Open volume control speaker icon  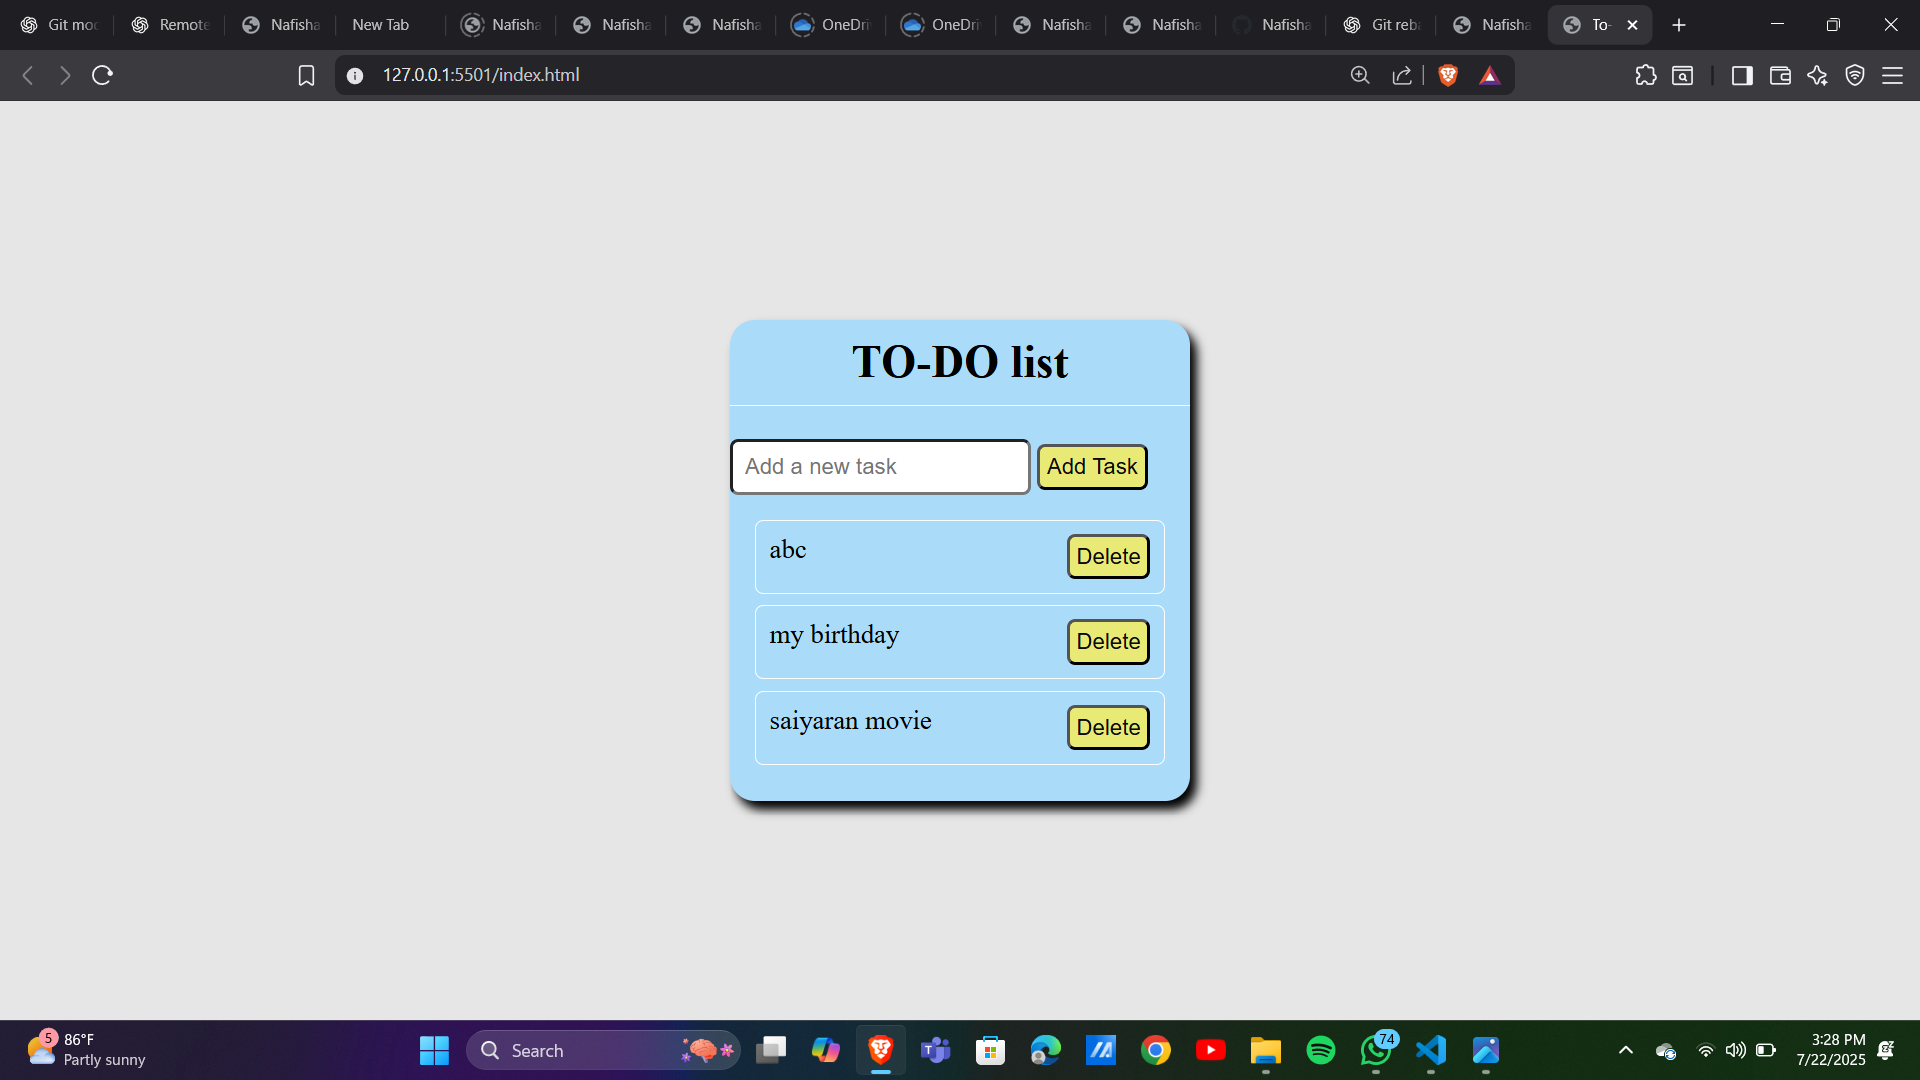click(x=1736, y=1050)
